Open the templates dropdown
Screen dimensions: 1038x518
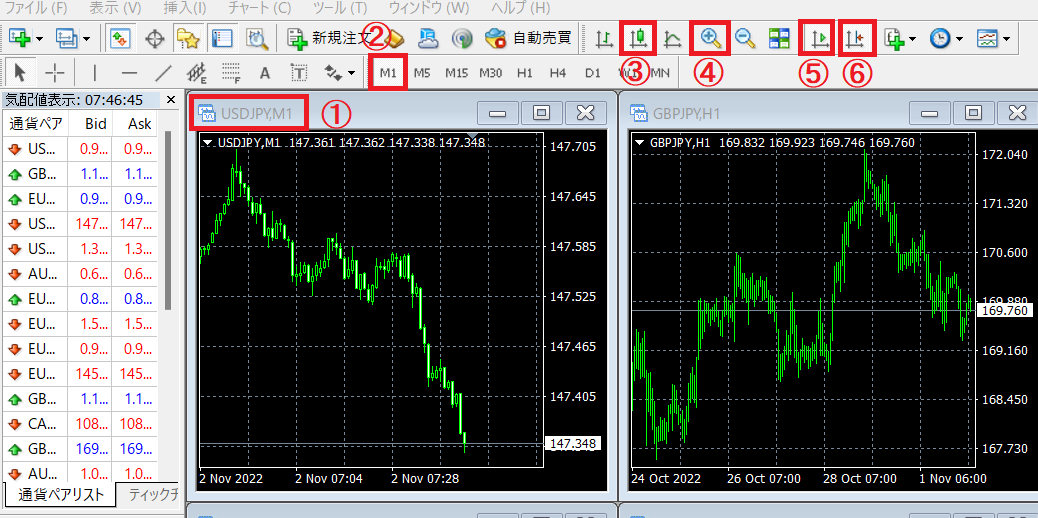click(1005, 39)
